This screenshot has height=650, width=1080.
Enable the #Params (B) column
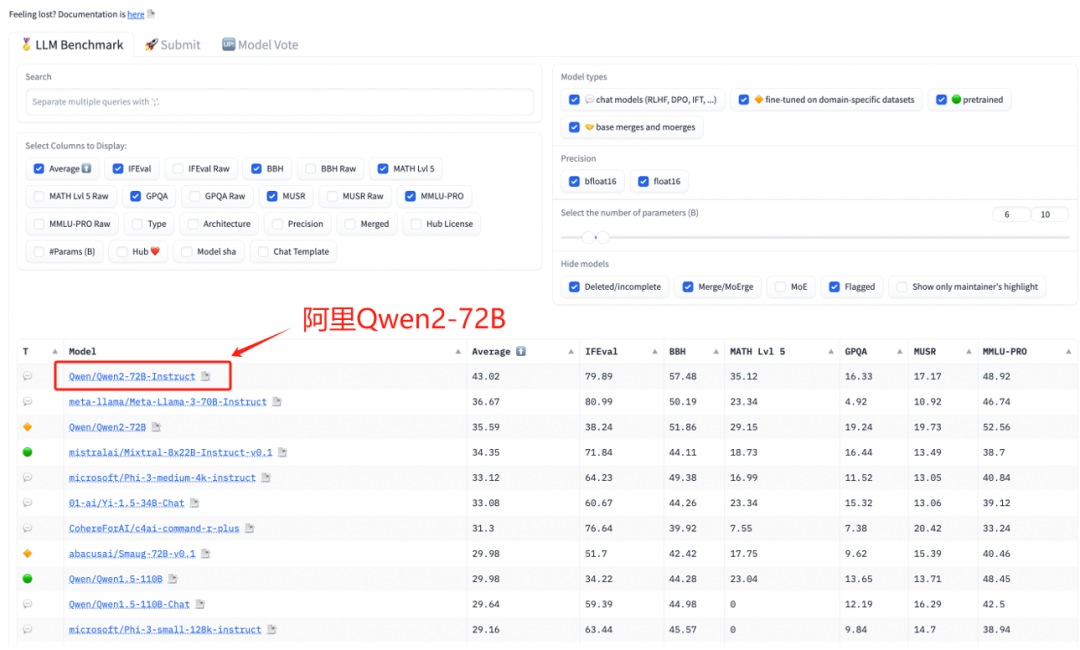tap(39, 251)
